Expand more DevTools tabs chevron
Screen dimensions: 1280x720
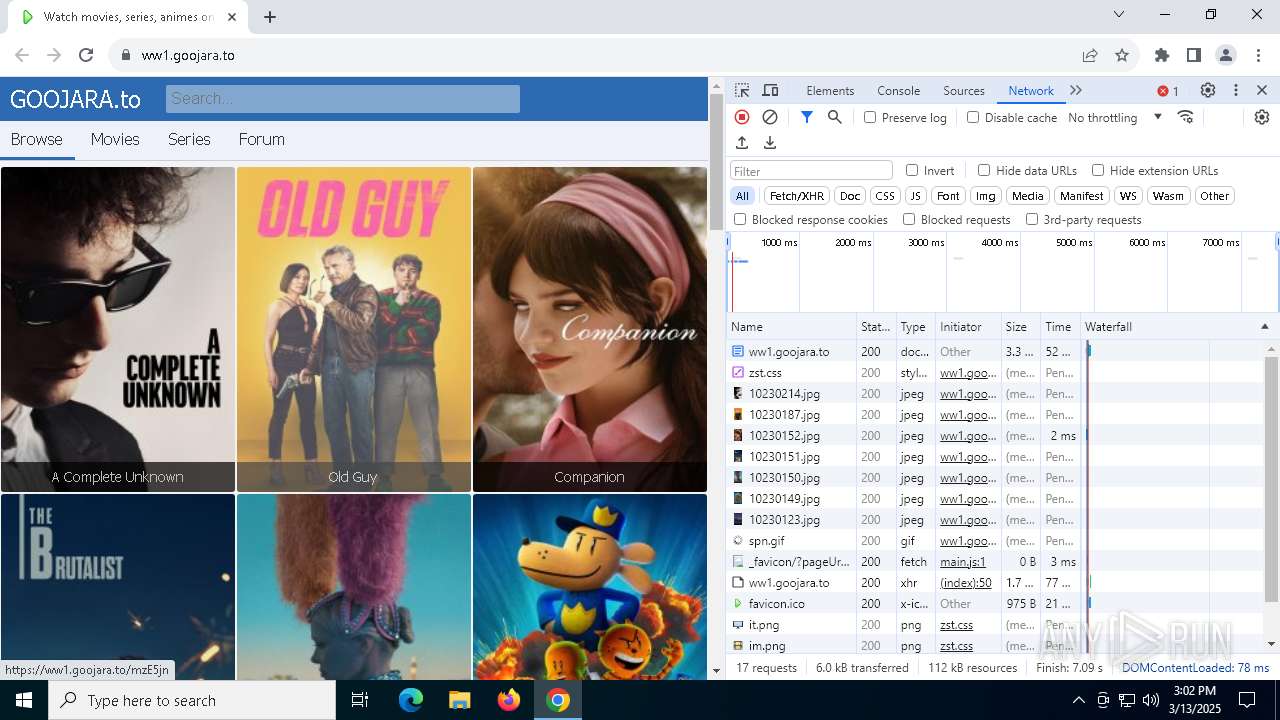(1076, 90)
